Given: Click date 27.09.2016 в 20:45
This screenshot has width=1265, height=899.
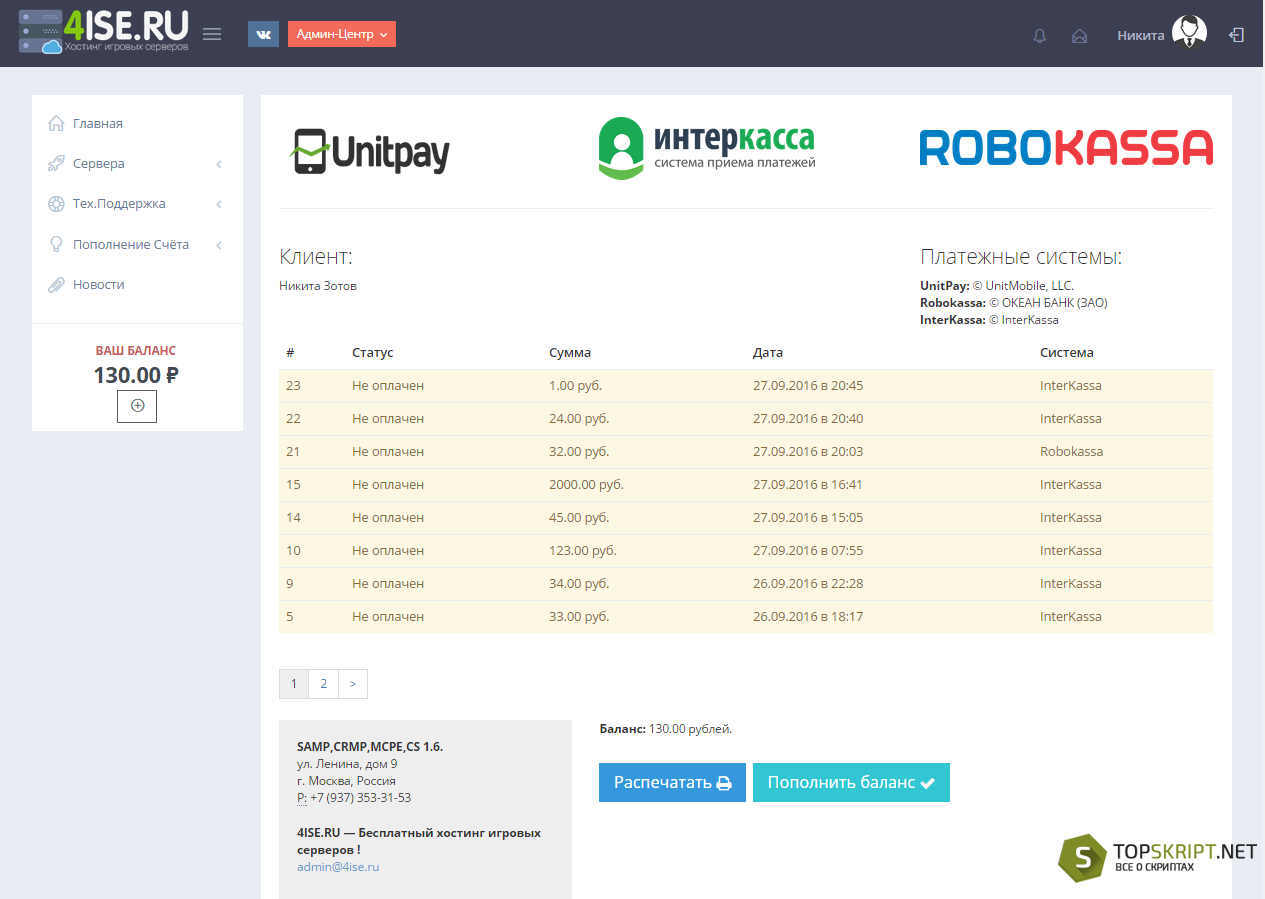Looking at the screenshot, I should coord(808,386).
